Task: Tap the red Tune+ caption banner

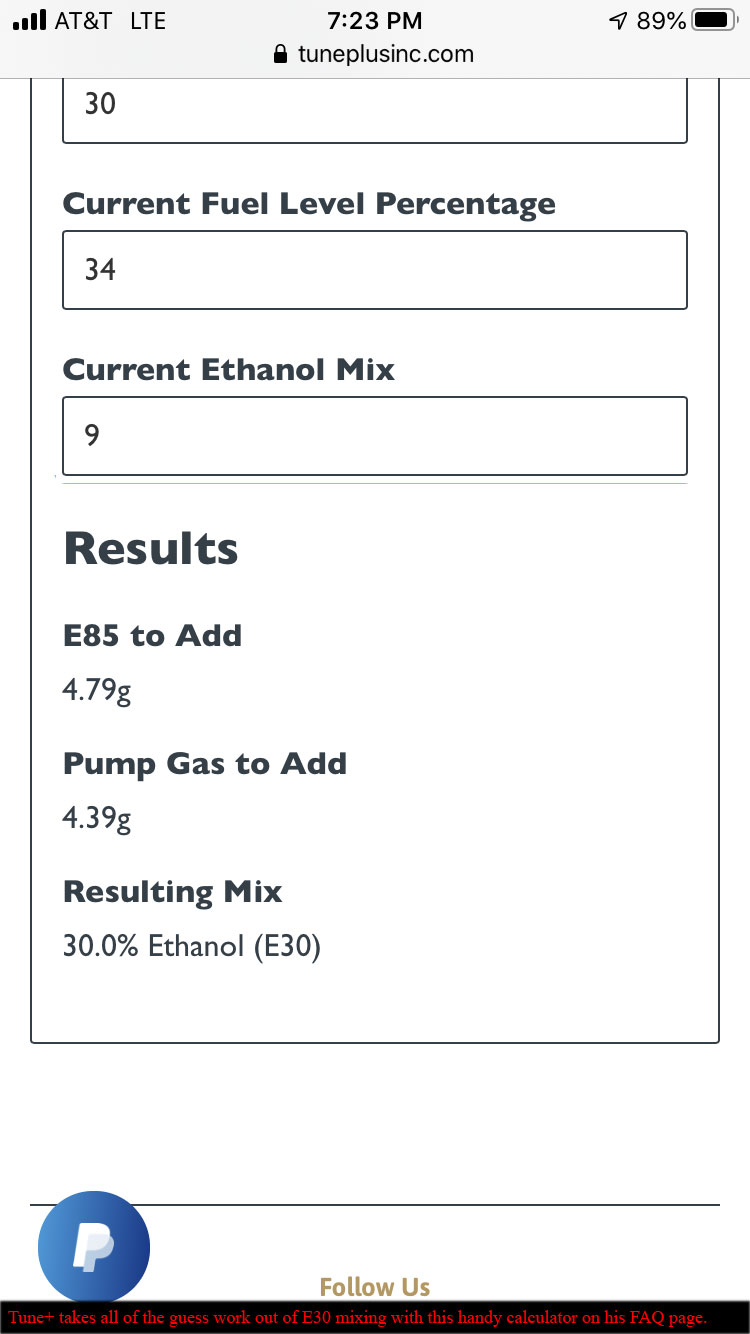Action: pyautogui.click(x=375, y=1317)
